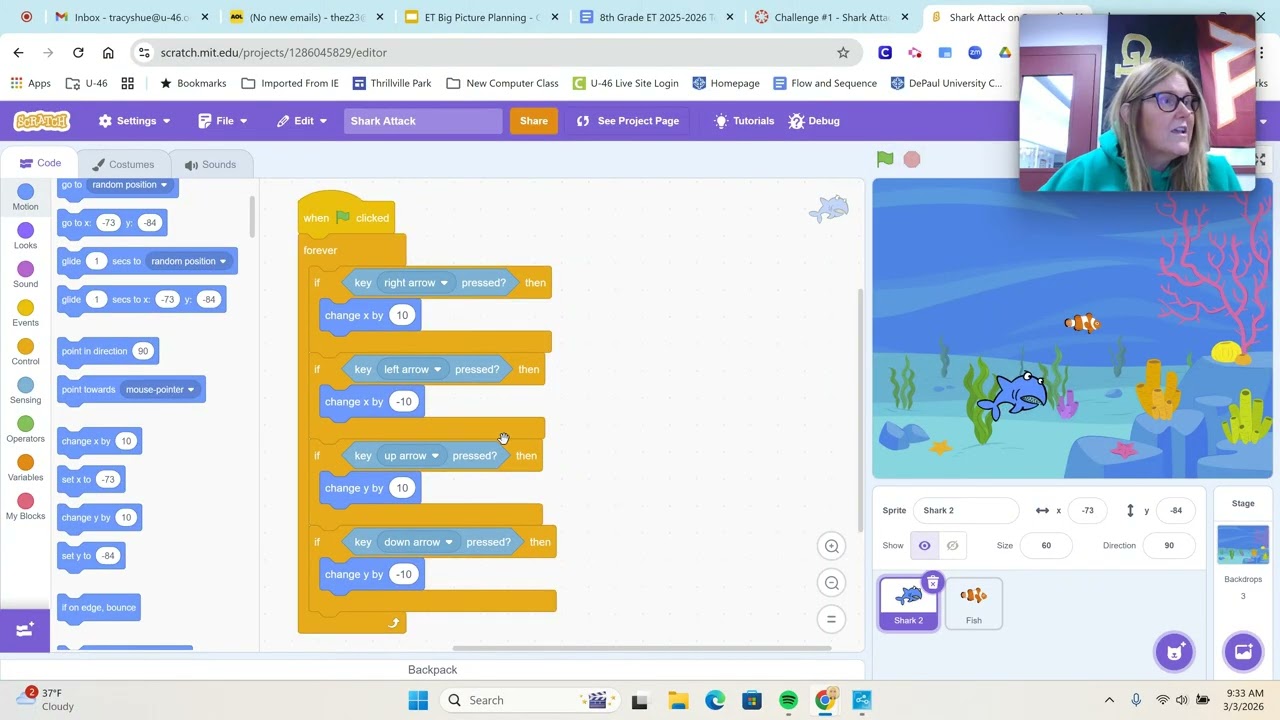Viewport: 1280px width, 720px height.
Task: Switch to the Costumes tab
Action: pos(122,164)
